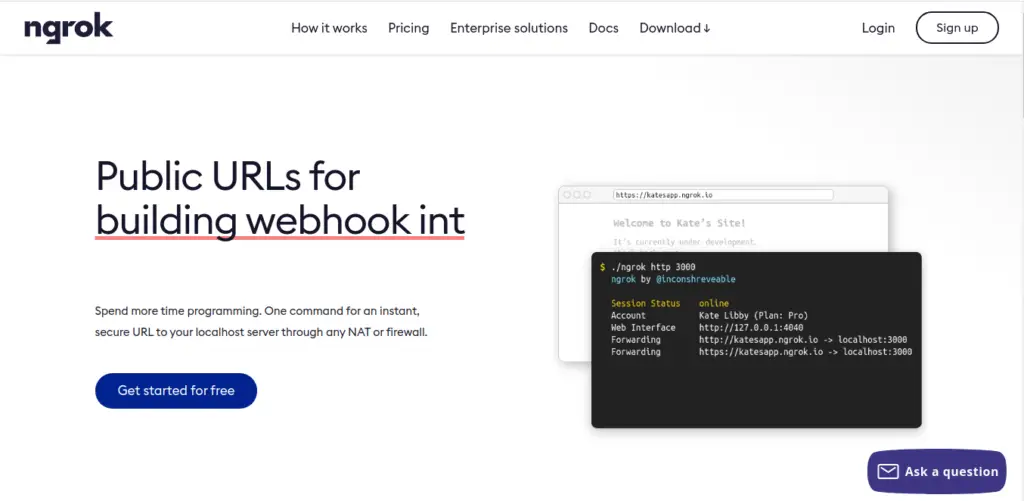Viewport: 1024px width, 501px height.
Task: Click 'Kate Libby (Plan: Pro)' text
Action: [754, 315]
